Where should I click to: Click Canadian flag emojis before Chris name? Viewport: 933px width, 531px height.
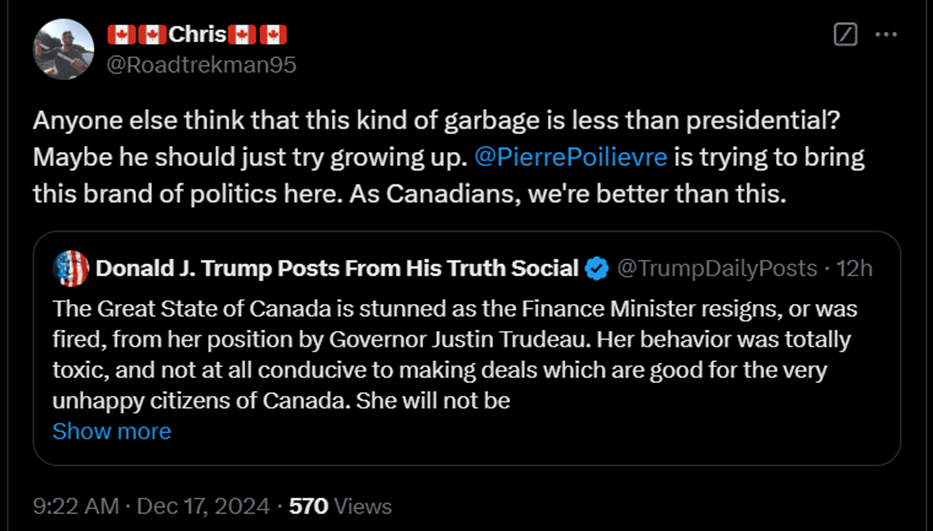[x=137, y=35]
